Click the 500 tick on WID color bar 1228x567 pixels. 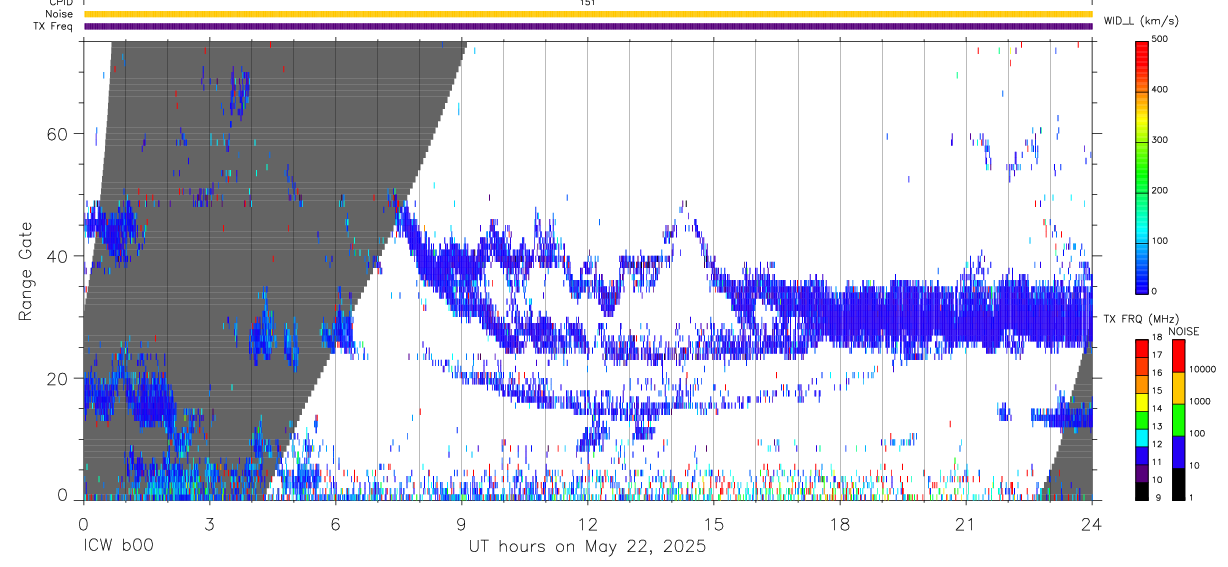[x=1161, y=39]
